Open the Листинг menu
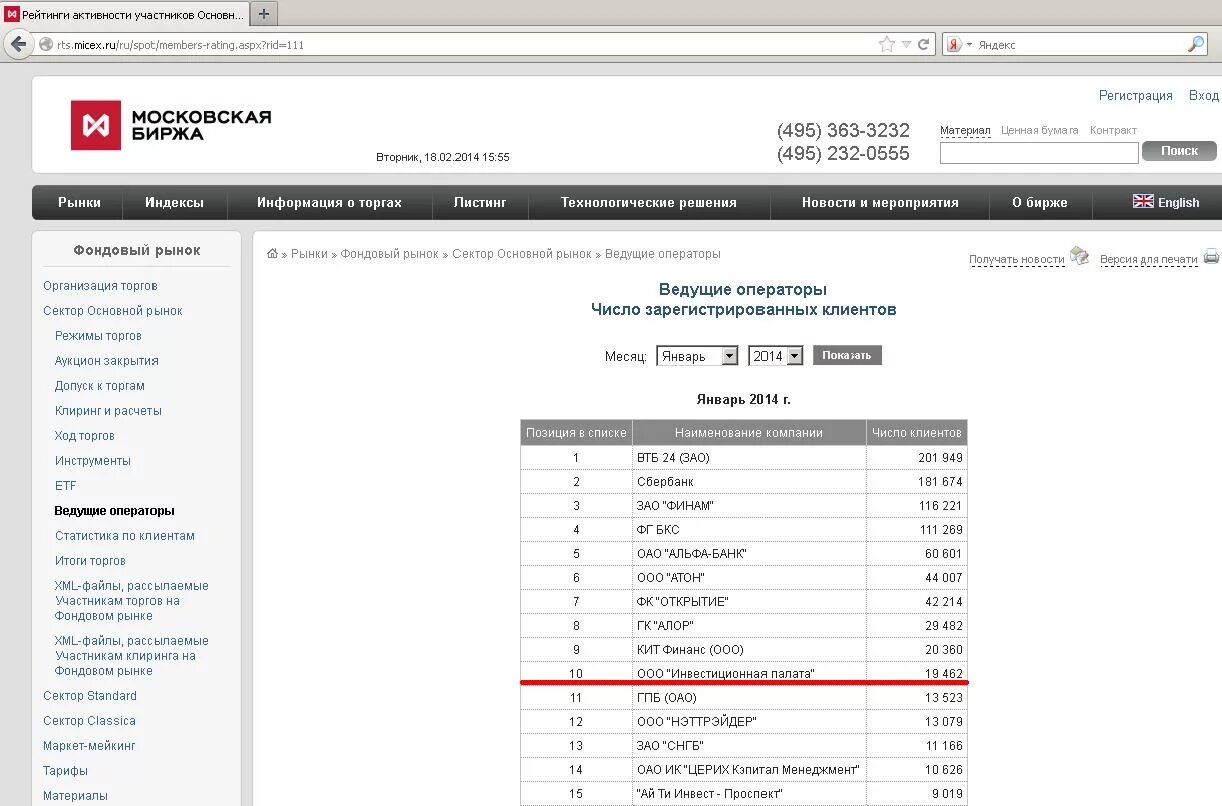The image size is (1222, 806). (x=480, y=202)
